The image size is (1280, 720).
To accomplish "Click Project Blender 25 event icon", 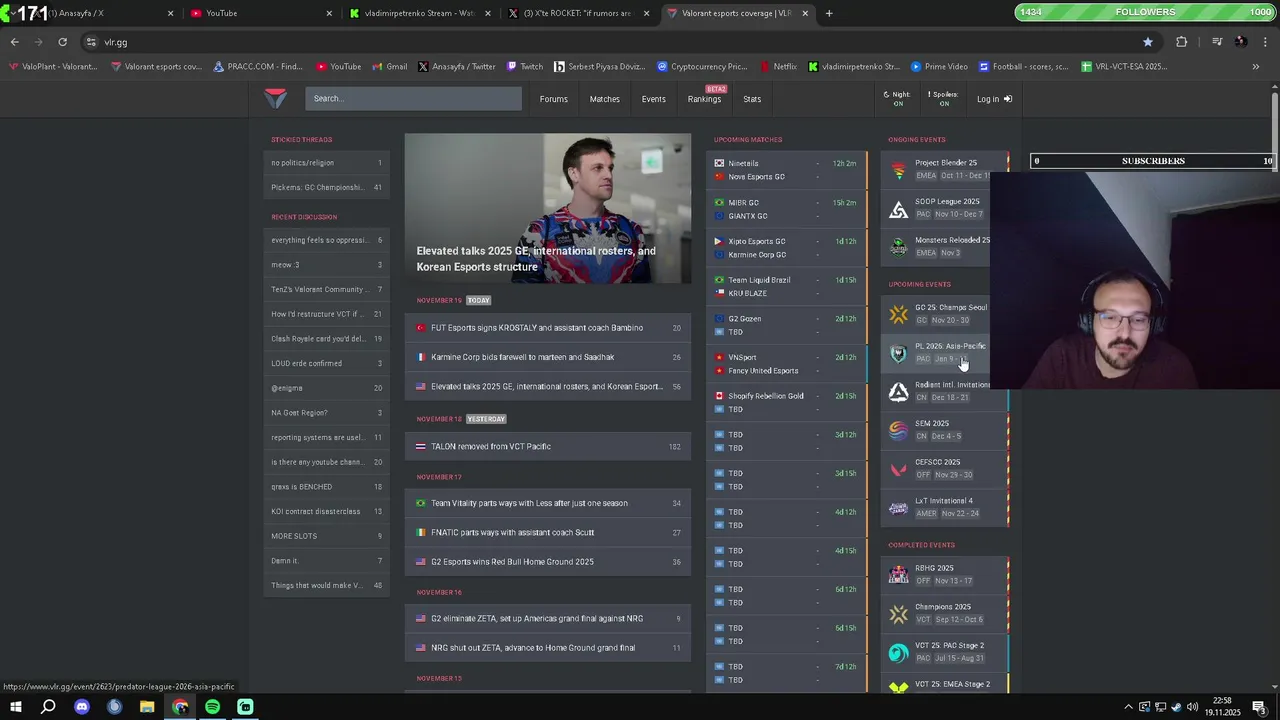I will [x=898, y=170].
